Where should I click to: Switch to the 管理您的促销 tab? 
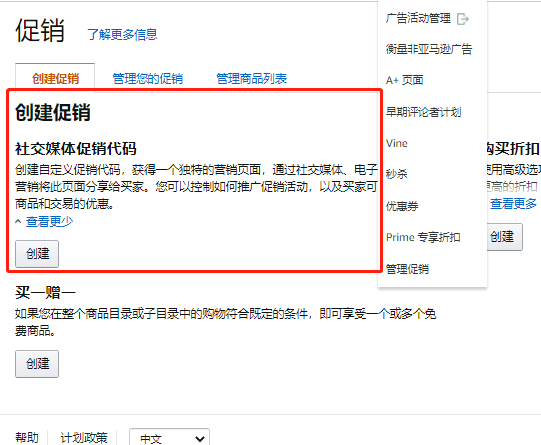[x=148, y=79]
